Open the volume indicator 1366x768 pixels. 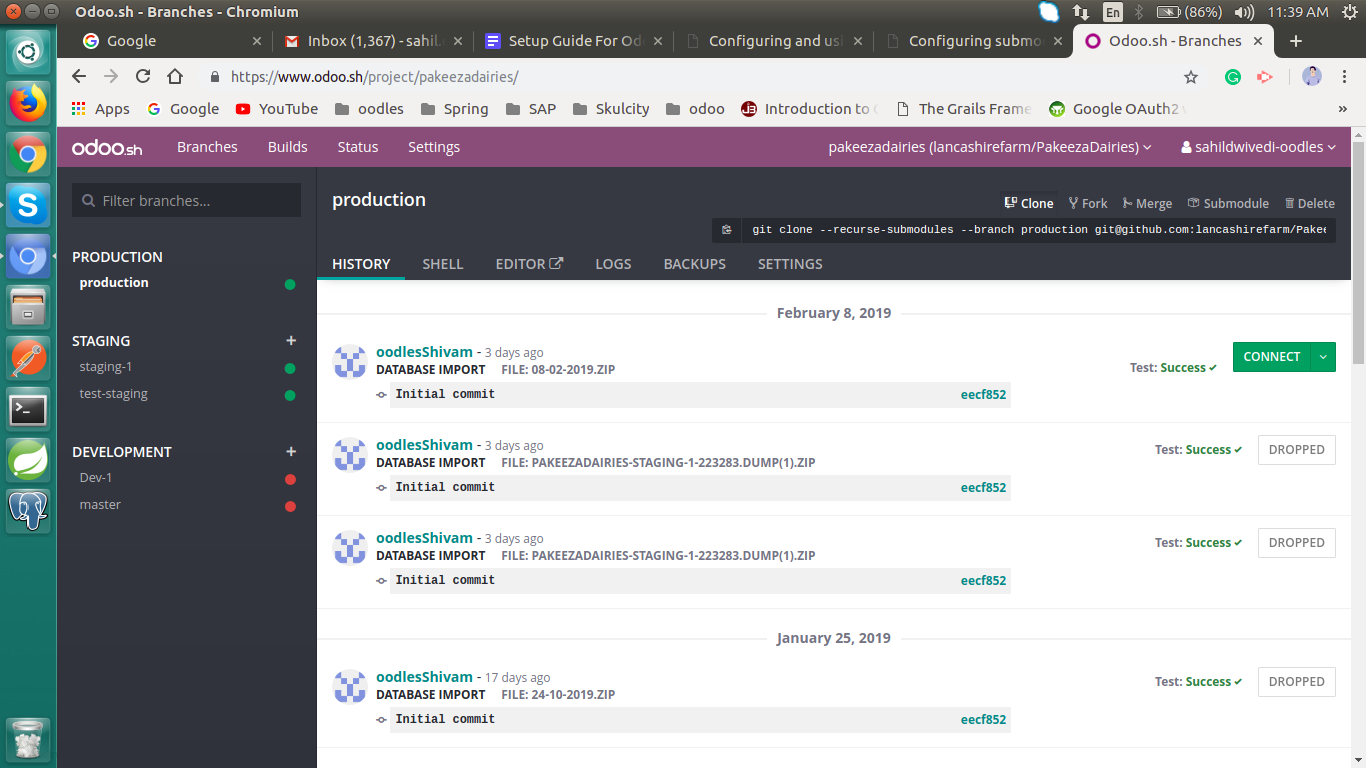point(1244,12)
